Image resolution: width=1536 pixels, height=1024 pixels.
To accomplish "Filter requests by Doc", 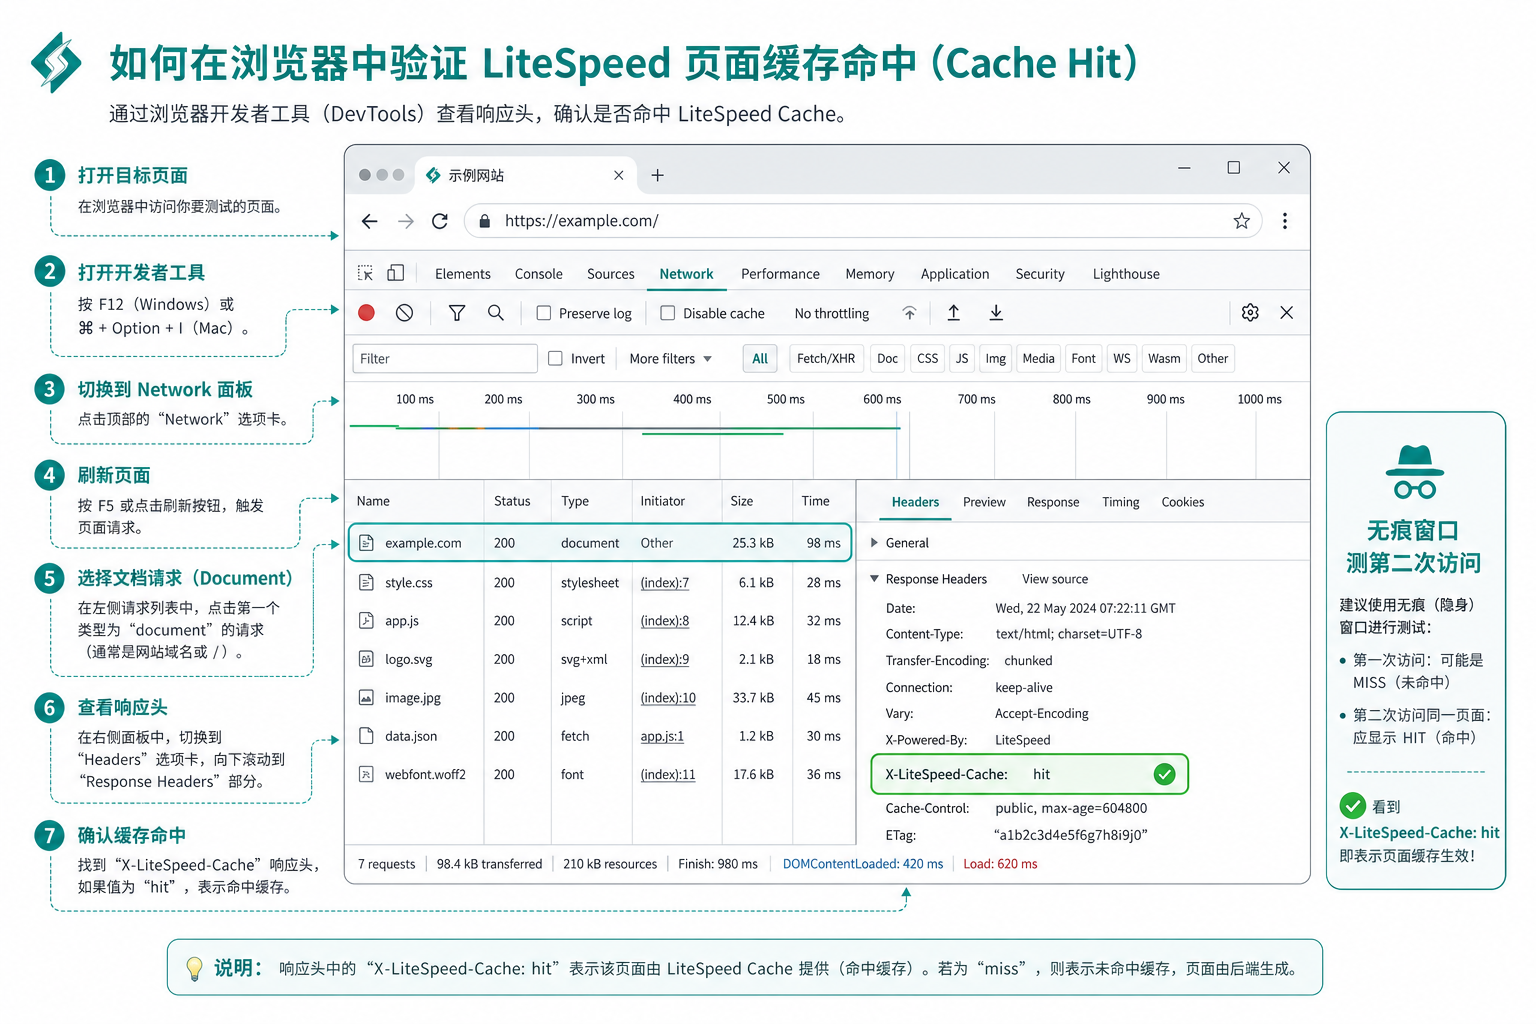I will (888, 358).
